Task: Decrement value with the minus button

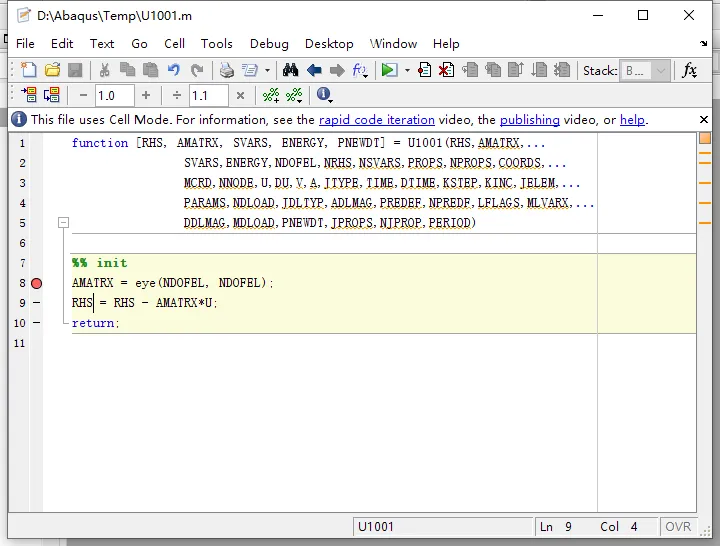Action: point(83,96)
